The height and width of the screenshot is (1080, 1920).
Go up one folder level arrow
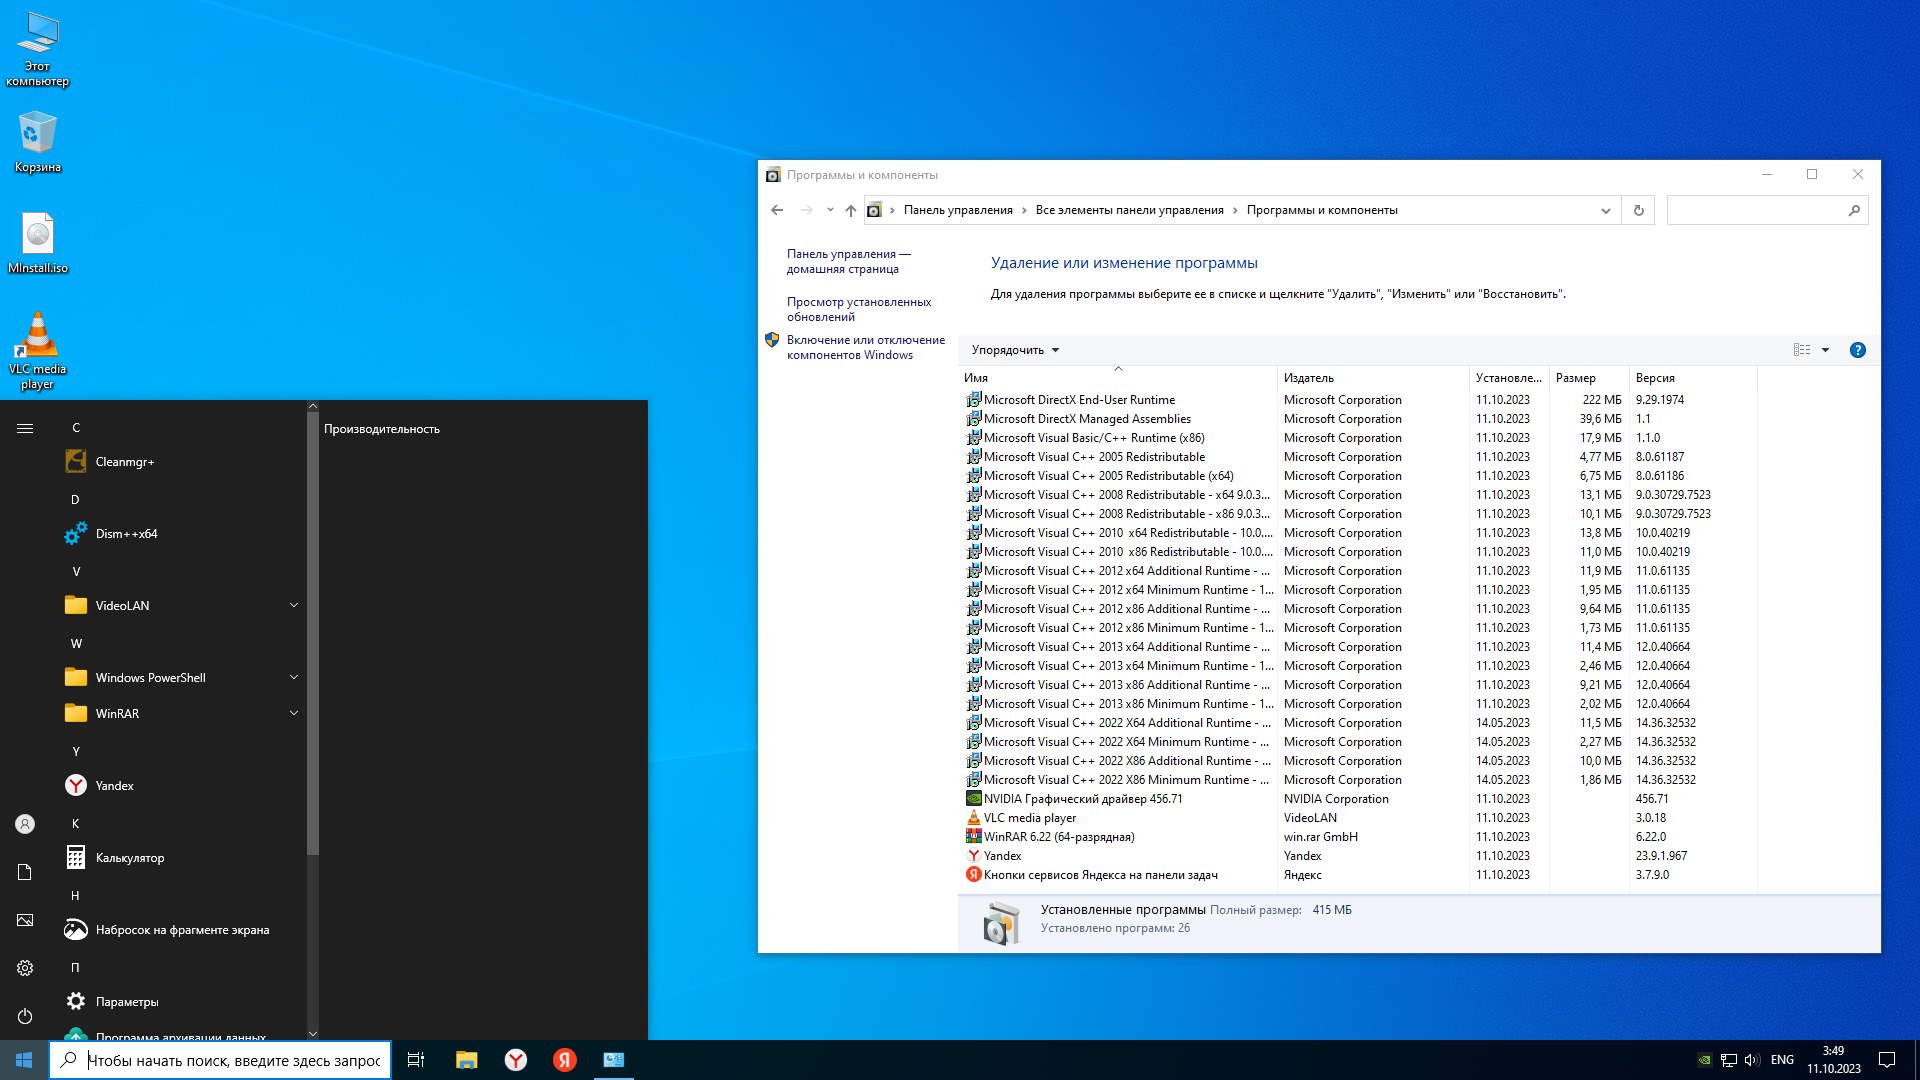(850, 210)
